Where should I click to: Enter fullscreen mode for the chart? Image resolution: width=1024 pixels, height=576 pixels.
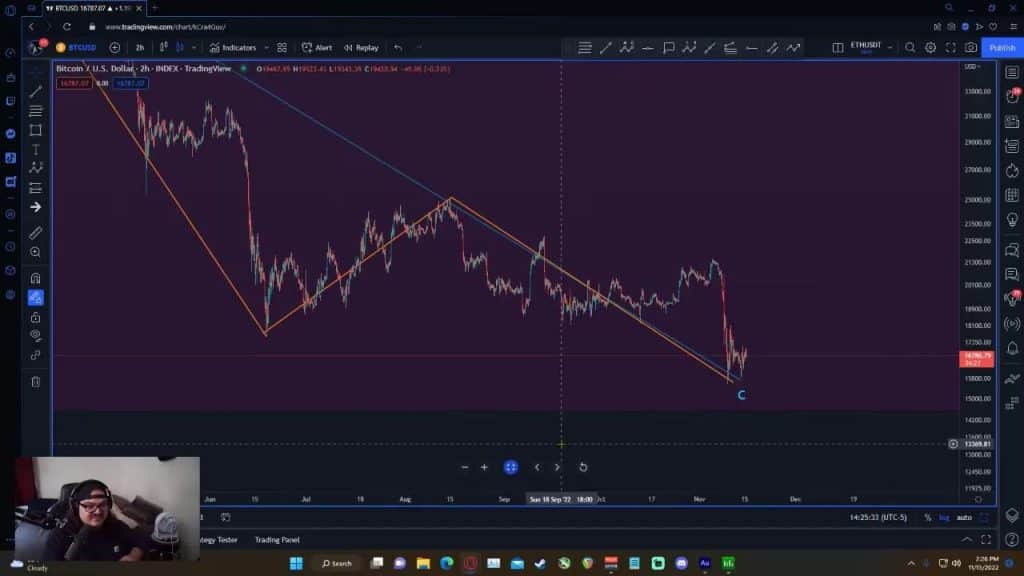tap(950, 47)
